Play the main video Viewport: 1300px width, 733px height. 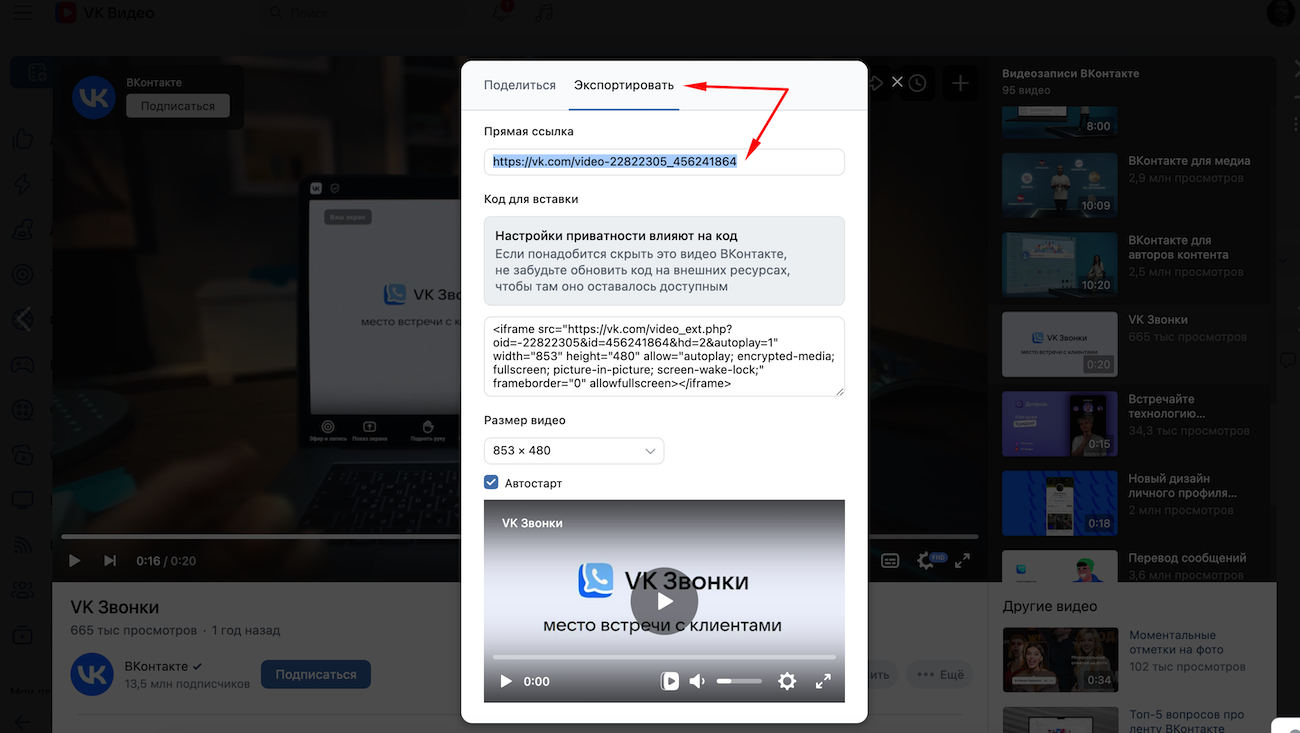coord(74,561)
